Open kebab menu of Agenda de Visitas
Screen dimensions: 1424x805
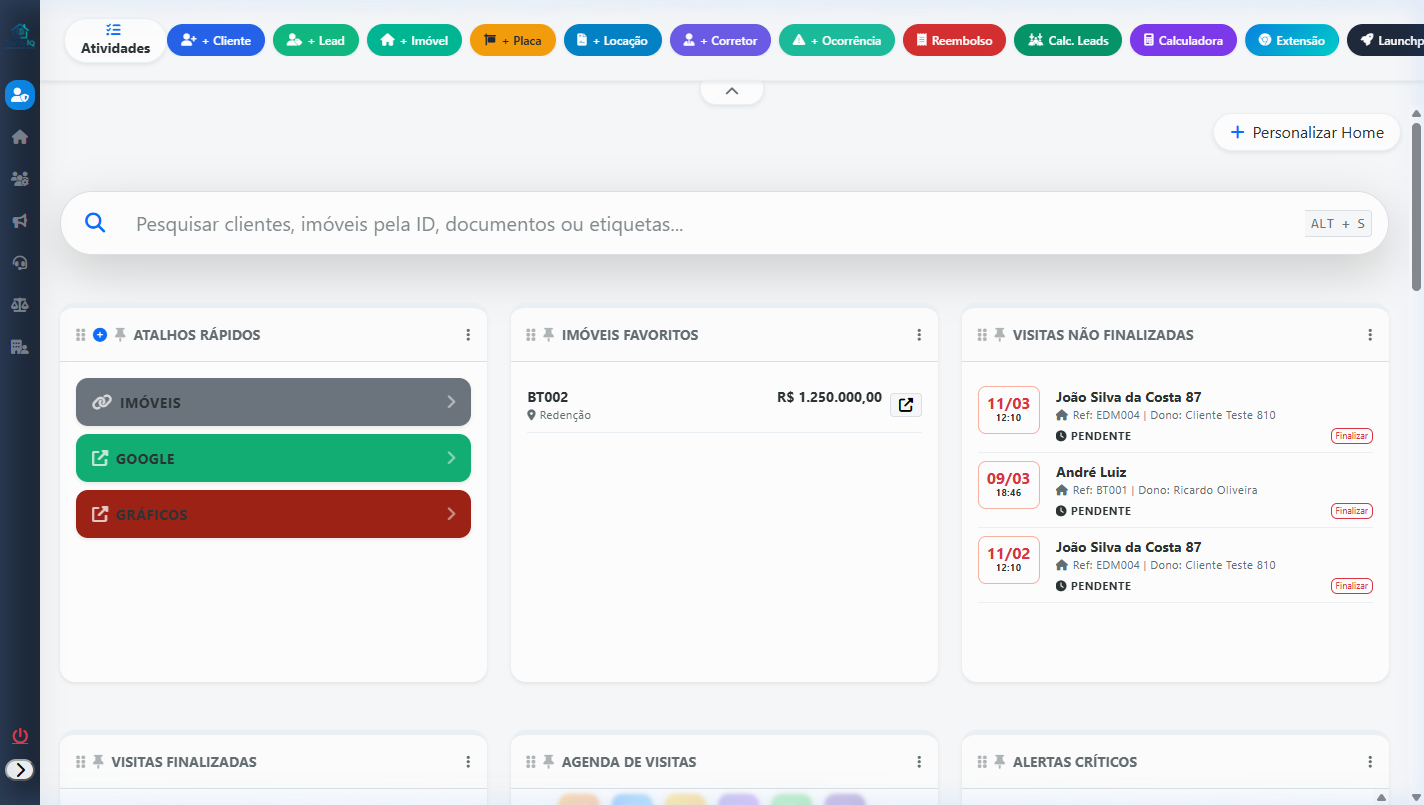(919, 762)
